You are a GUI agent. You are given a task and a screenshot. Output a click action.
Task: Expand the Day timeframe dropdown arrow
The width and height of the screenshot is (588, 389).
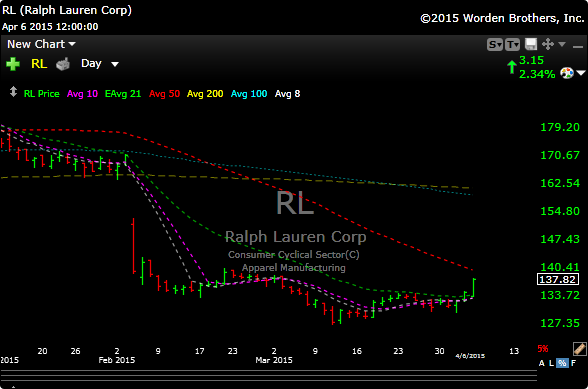[x=115, y=64]
